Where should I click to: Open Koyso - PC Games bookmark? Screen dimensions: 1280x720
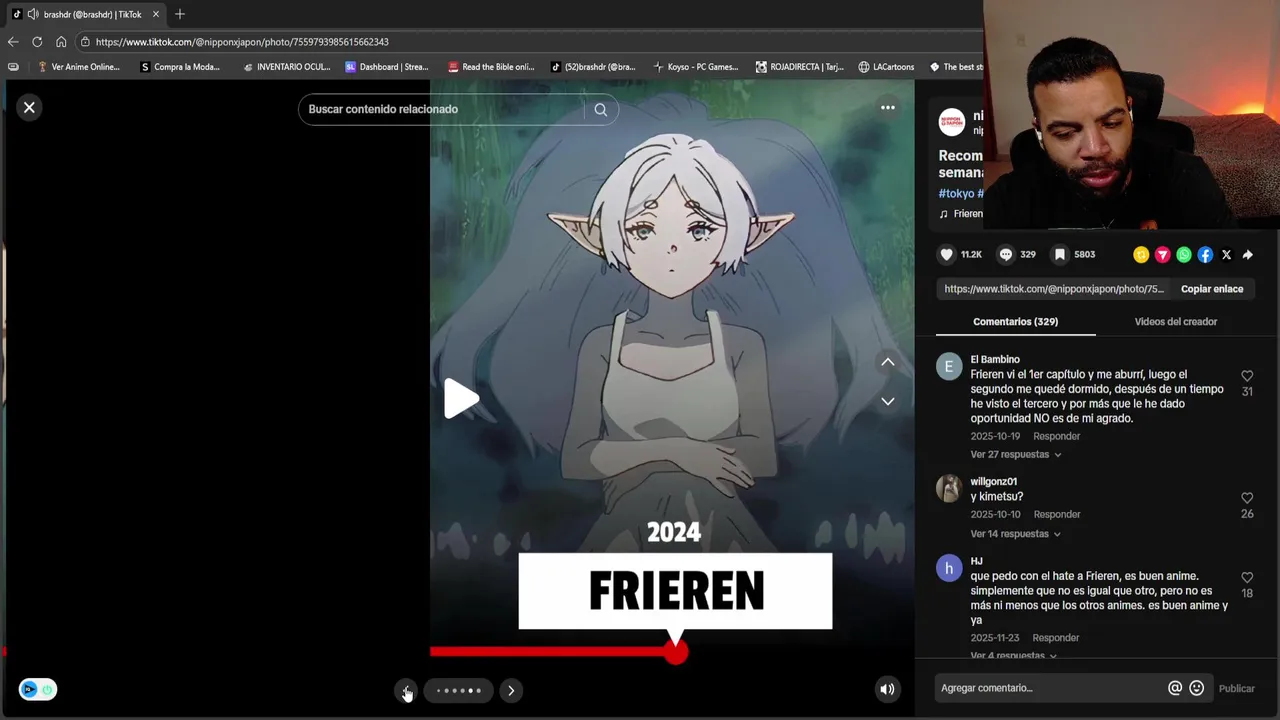tap(696, 67)
